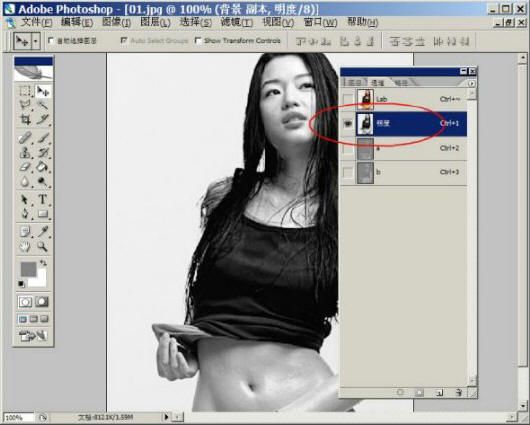
Task: Select the Rectangle shape tool
Action: (x=43, y=213)
